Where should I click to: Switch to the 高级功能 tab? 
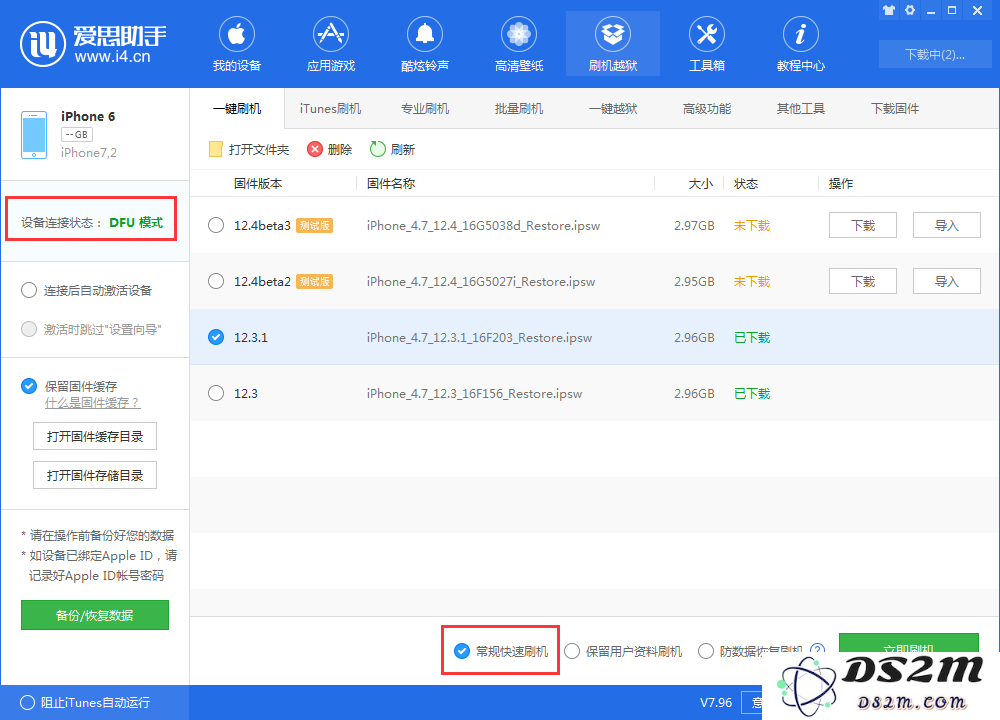tap(707, 108)
